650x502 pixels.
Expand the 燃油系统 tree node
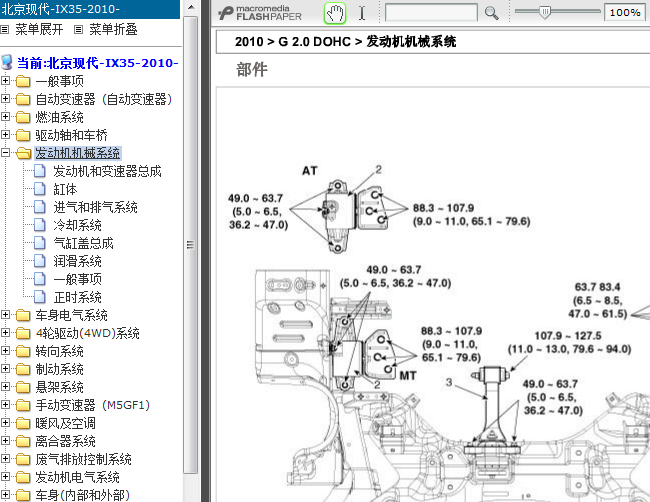coord(5,116)
